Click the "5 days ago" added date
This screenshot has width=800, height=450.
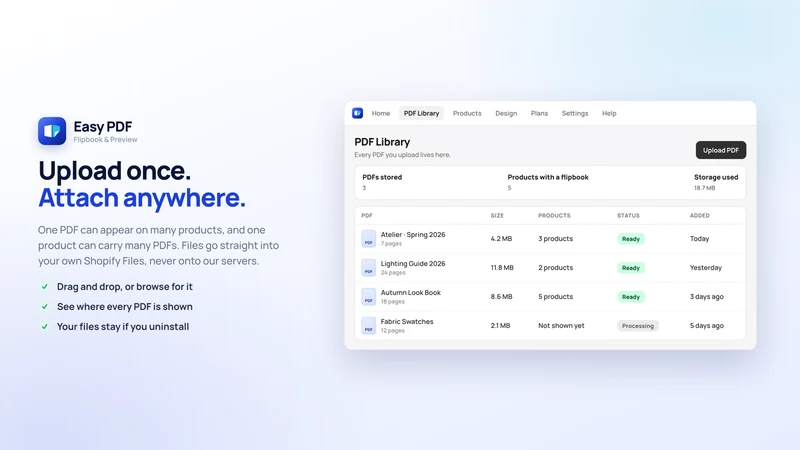point(707,326)
